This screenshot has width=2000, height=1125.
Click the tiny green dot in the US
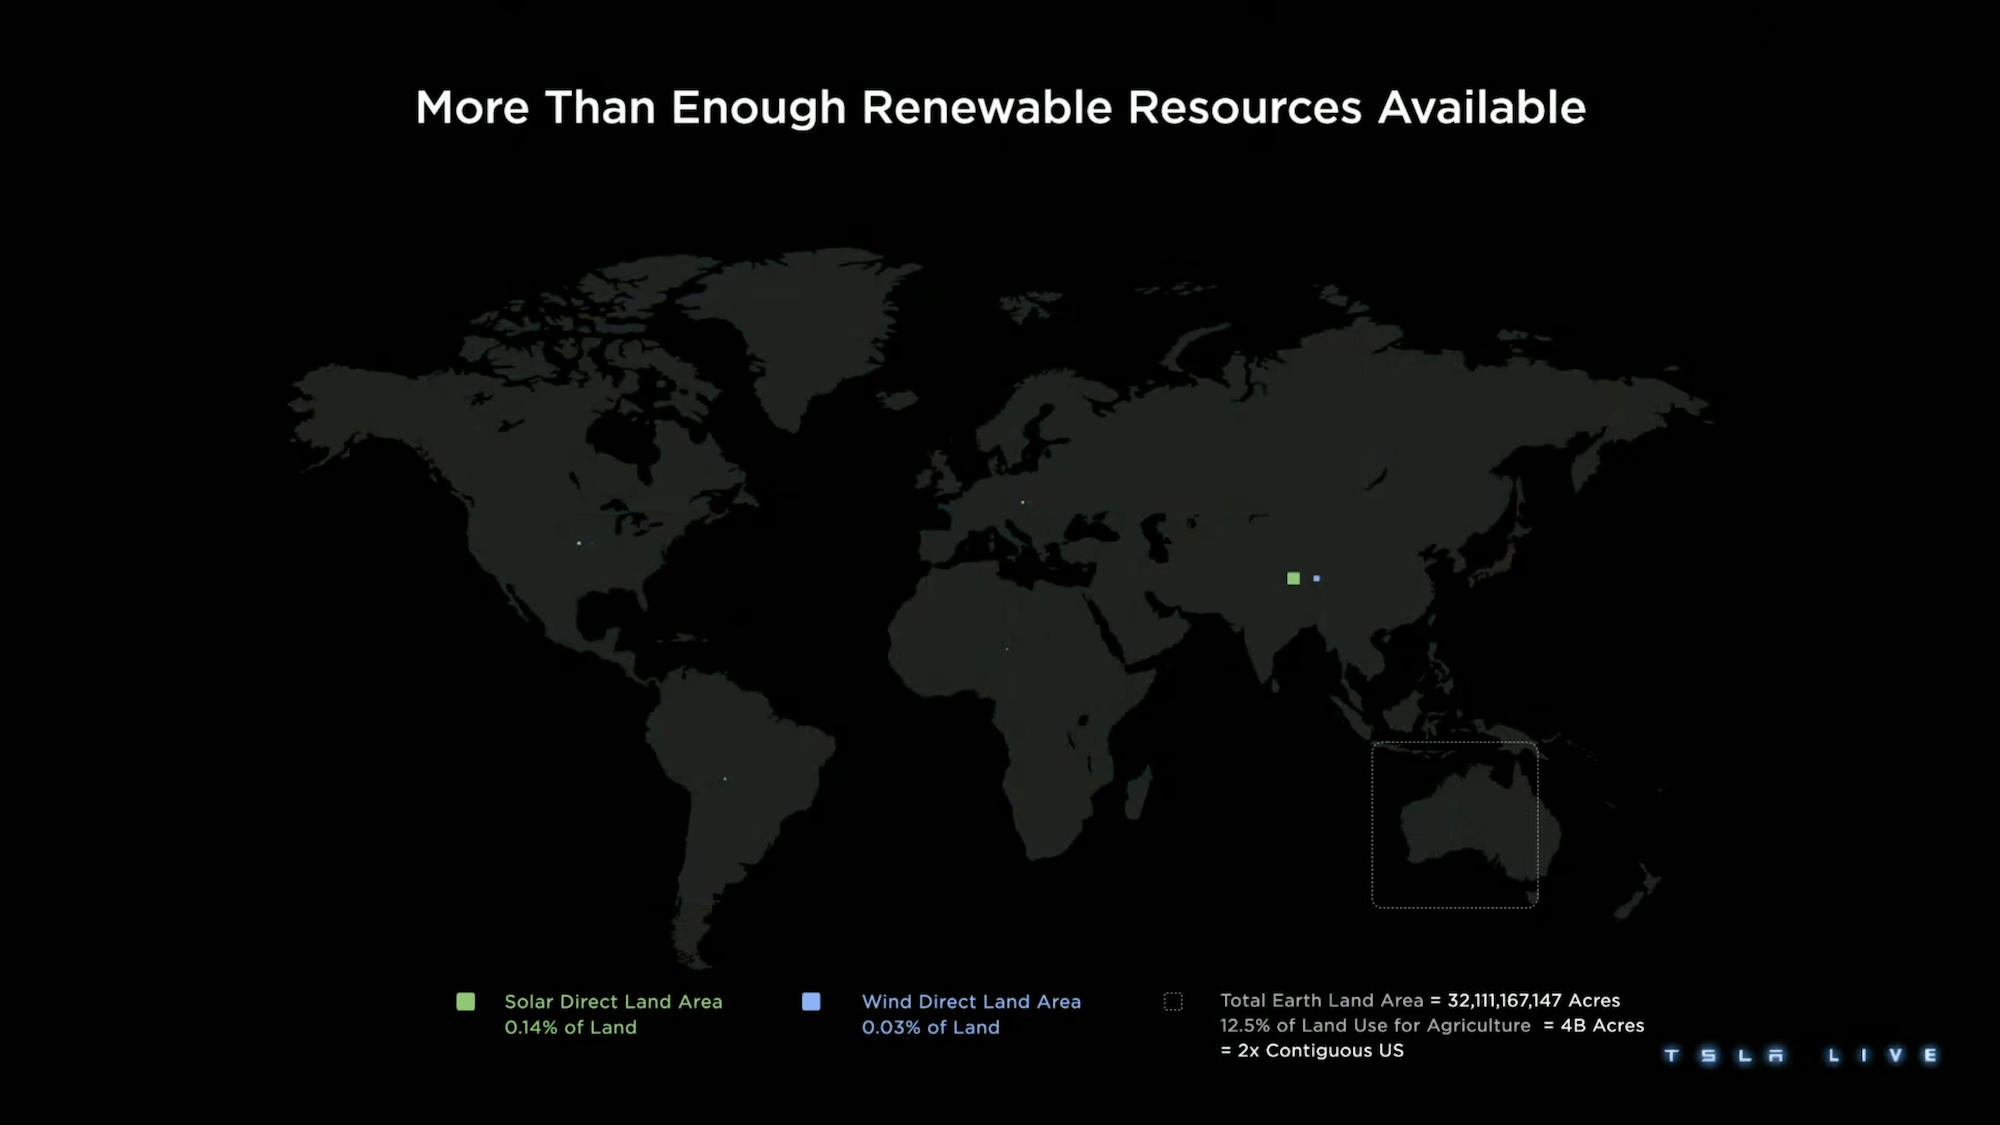[x=579, y=543]
